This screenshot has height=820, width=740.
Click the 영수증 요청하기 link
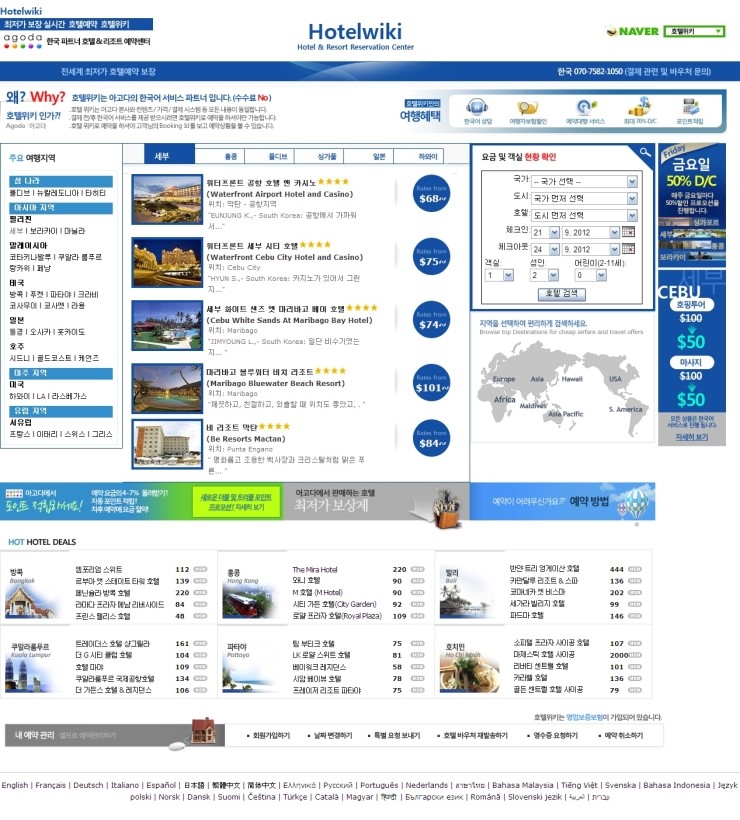(555, 735)
